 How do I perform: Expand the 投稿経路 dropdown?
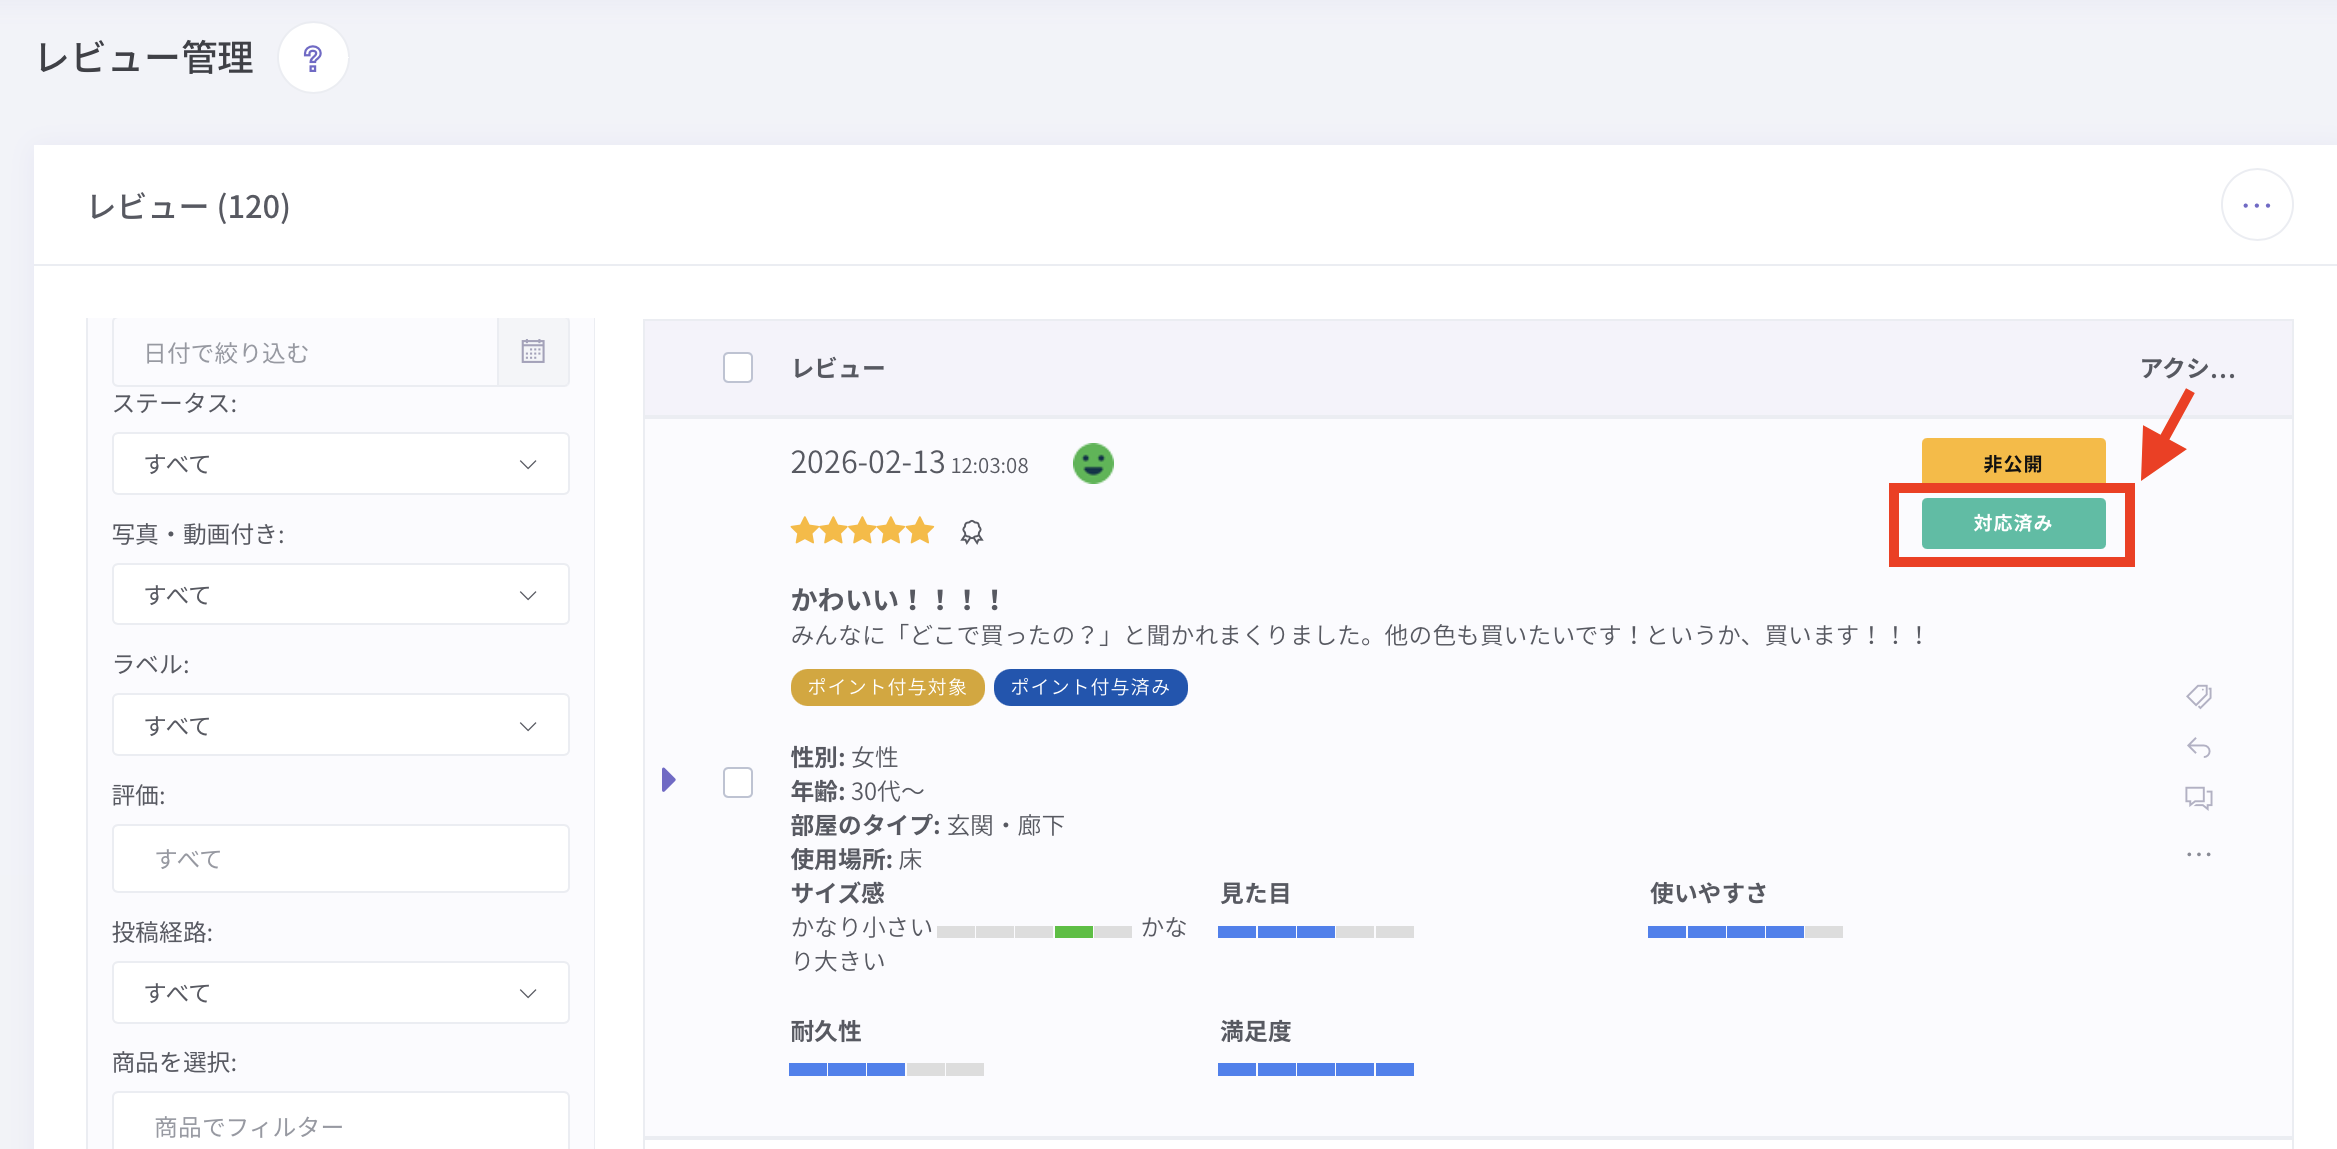click(340, 993)
